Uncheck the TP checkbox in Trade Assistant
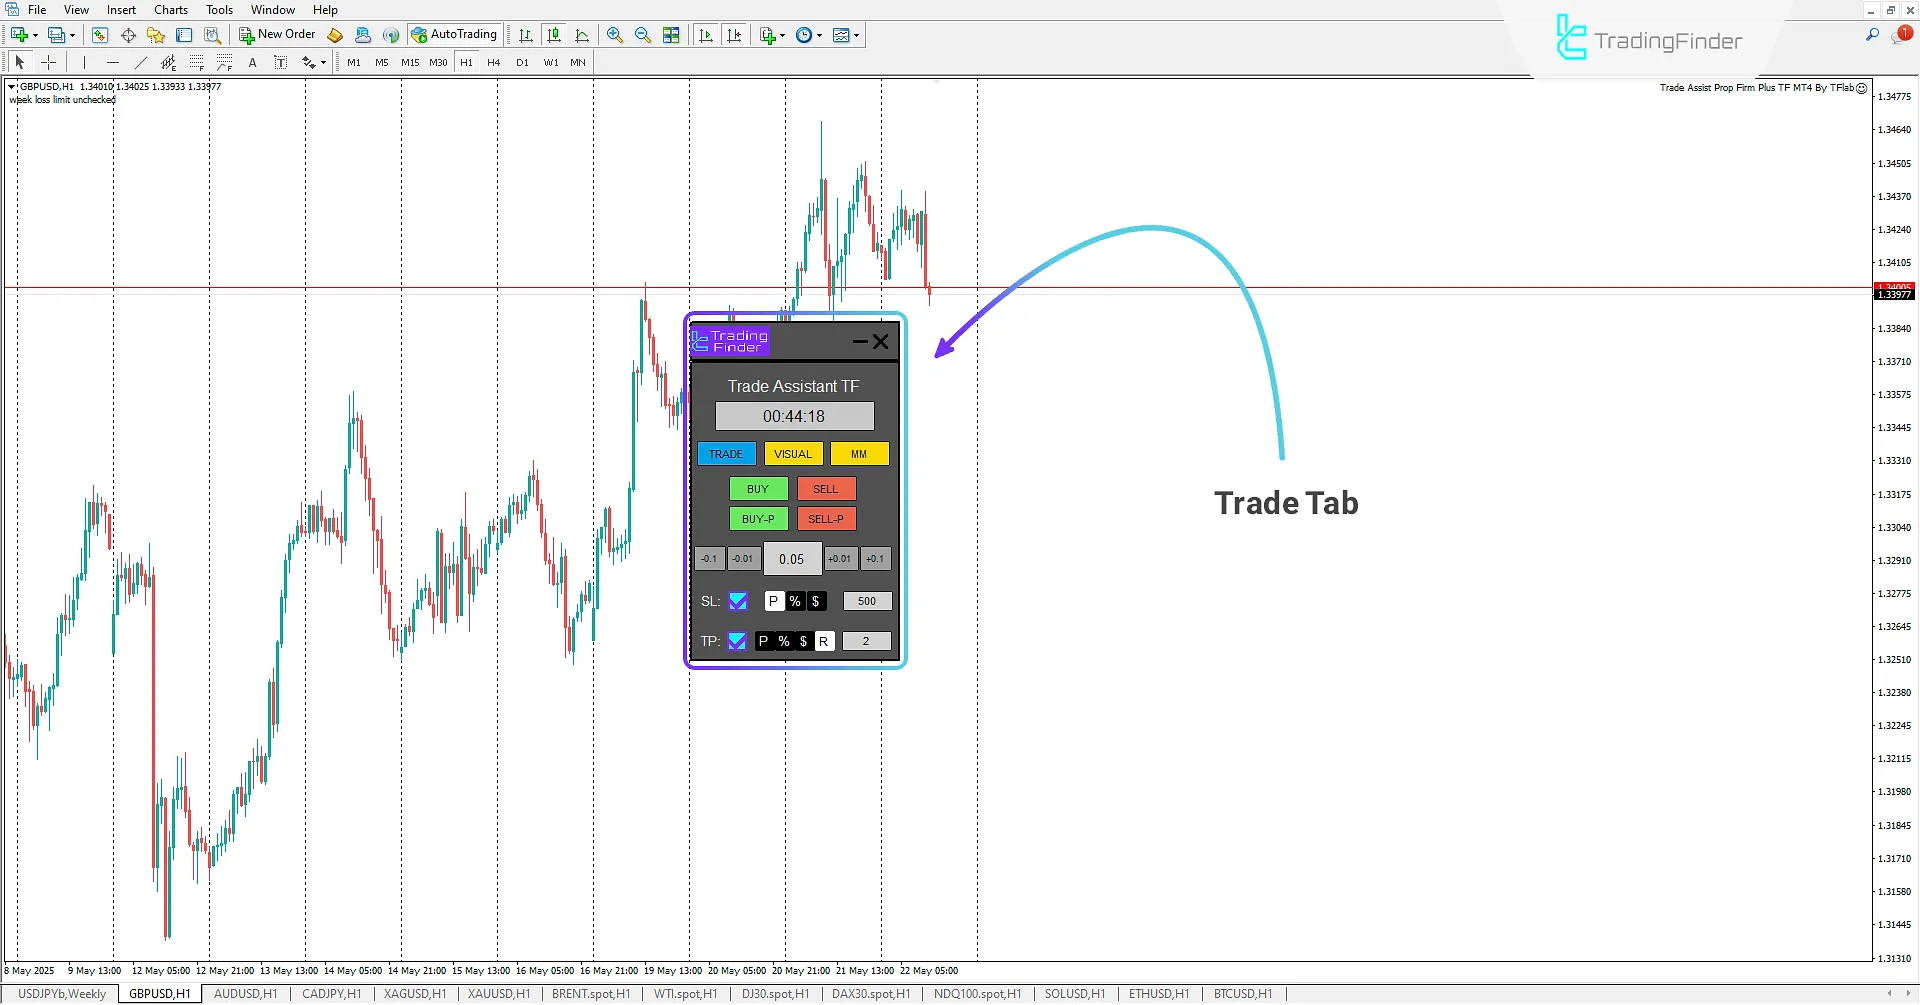Viewport: 1920px width, 1005px height. click(738, 641)
